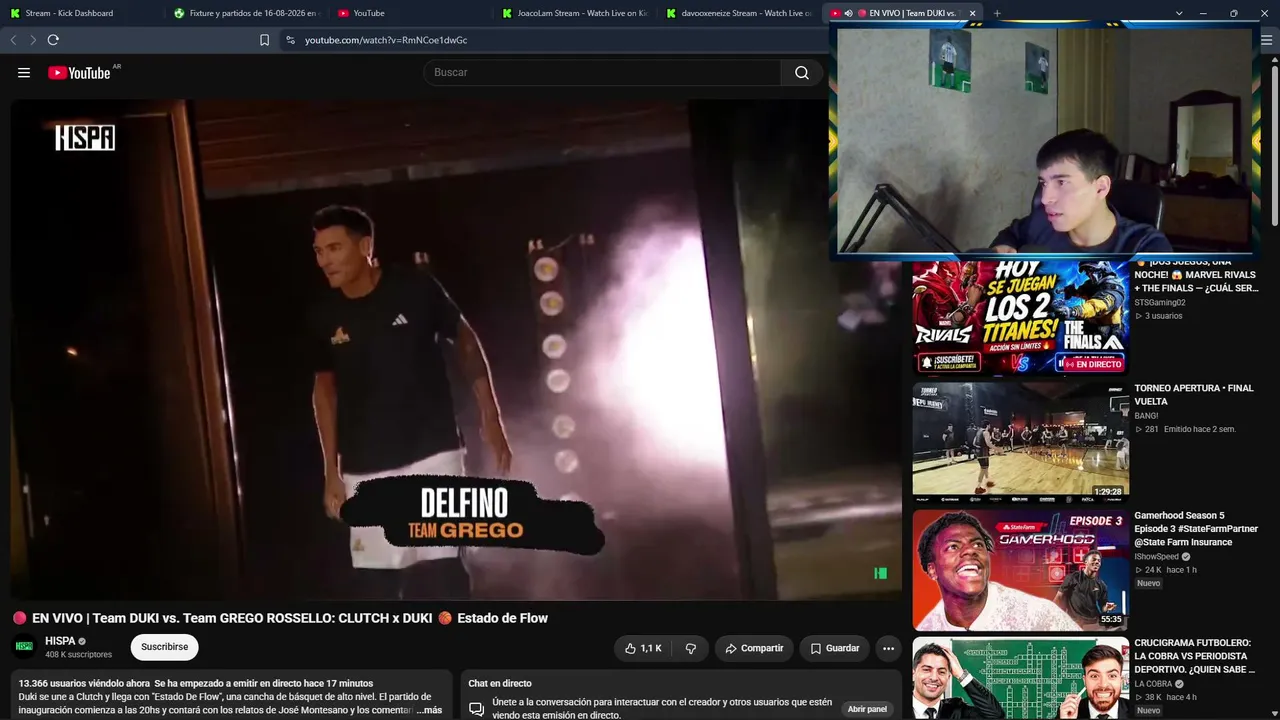
Task: Open the Crucigrama Futbolero video thumbnail
Action: (1020, 678)
